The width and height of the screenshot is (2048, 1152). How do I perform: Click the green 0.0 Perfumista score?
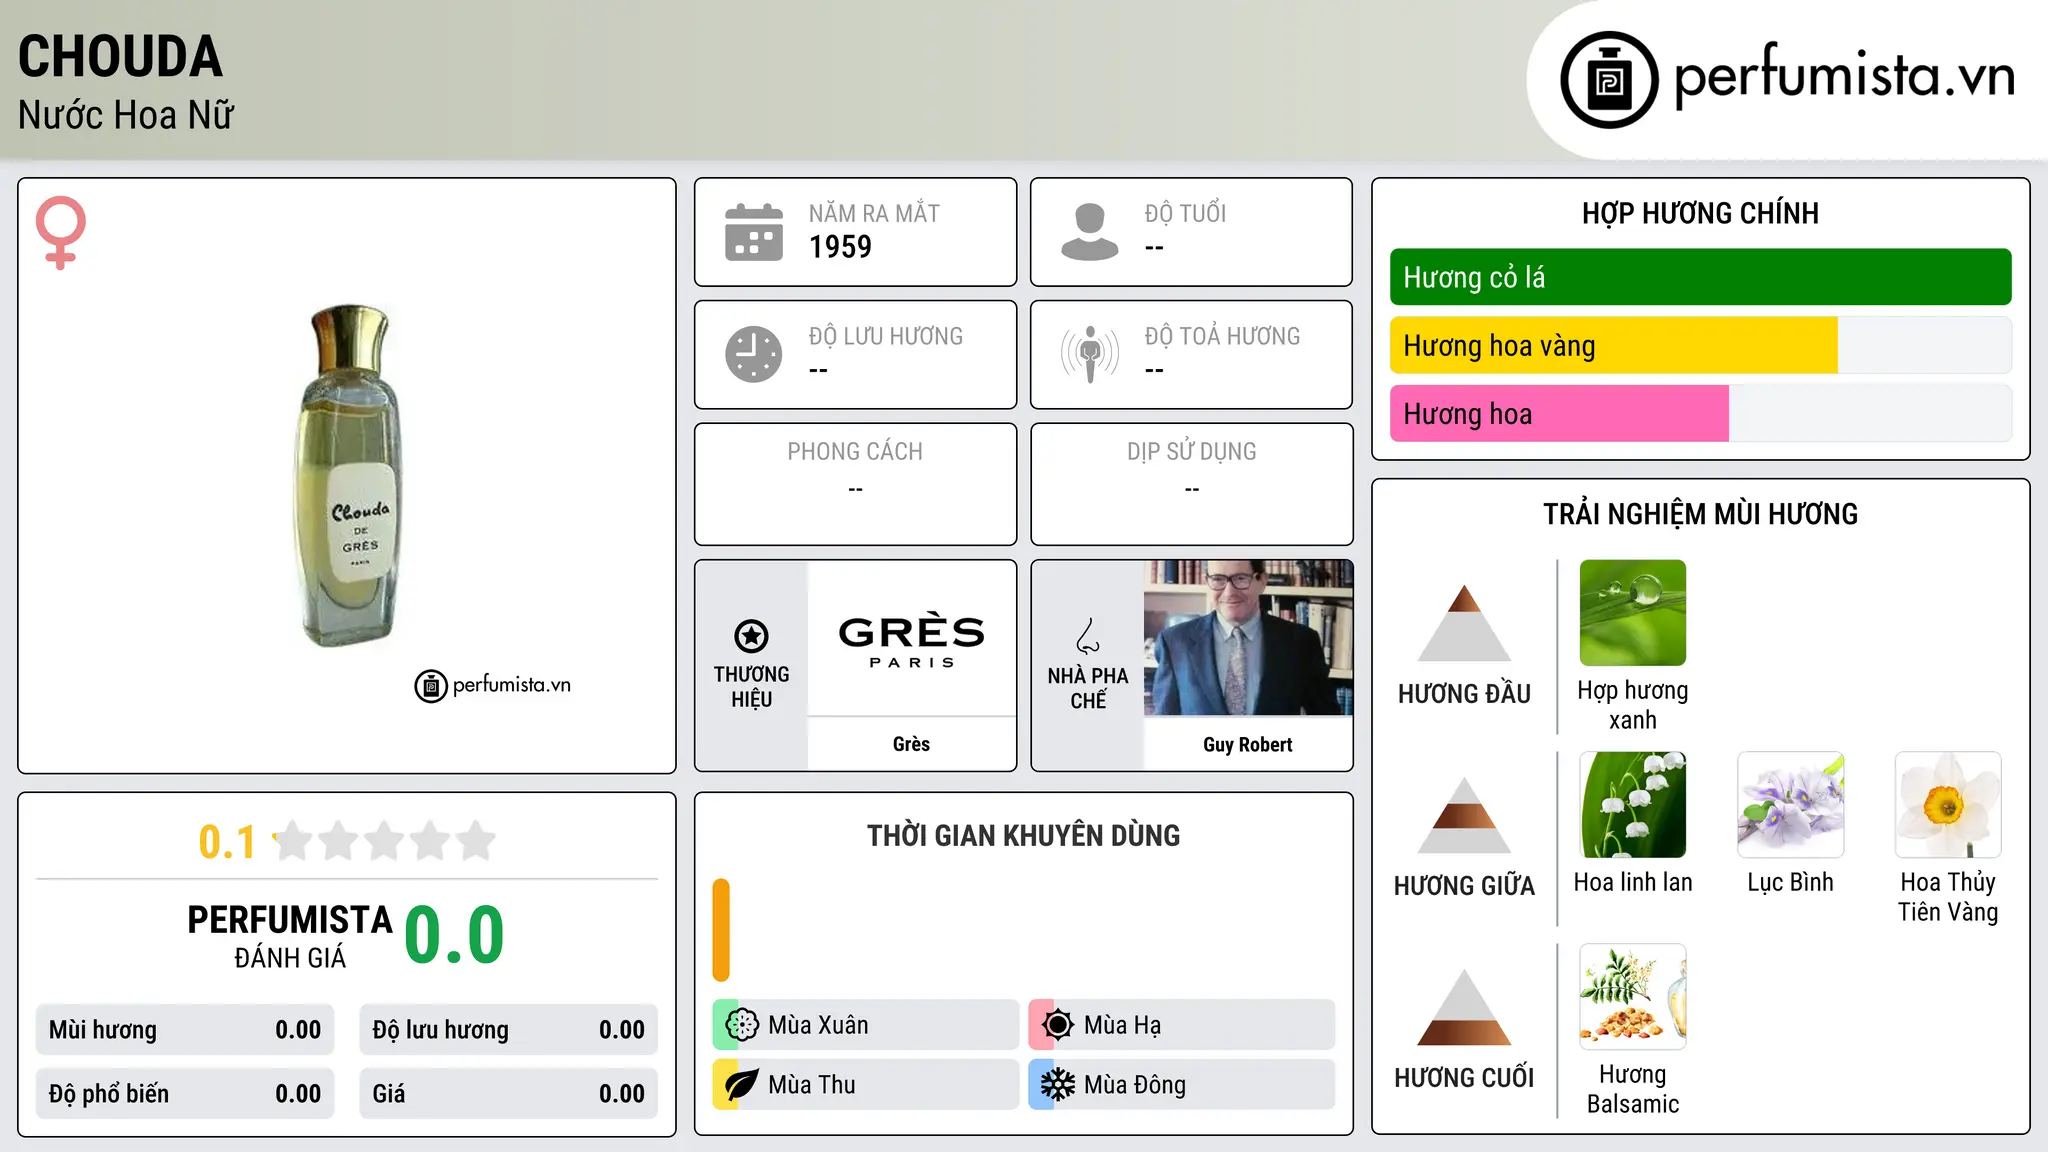(x=454, y=935)
